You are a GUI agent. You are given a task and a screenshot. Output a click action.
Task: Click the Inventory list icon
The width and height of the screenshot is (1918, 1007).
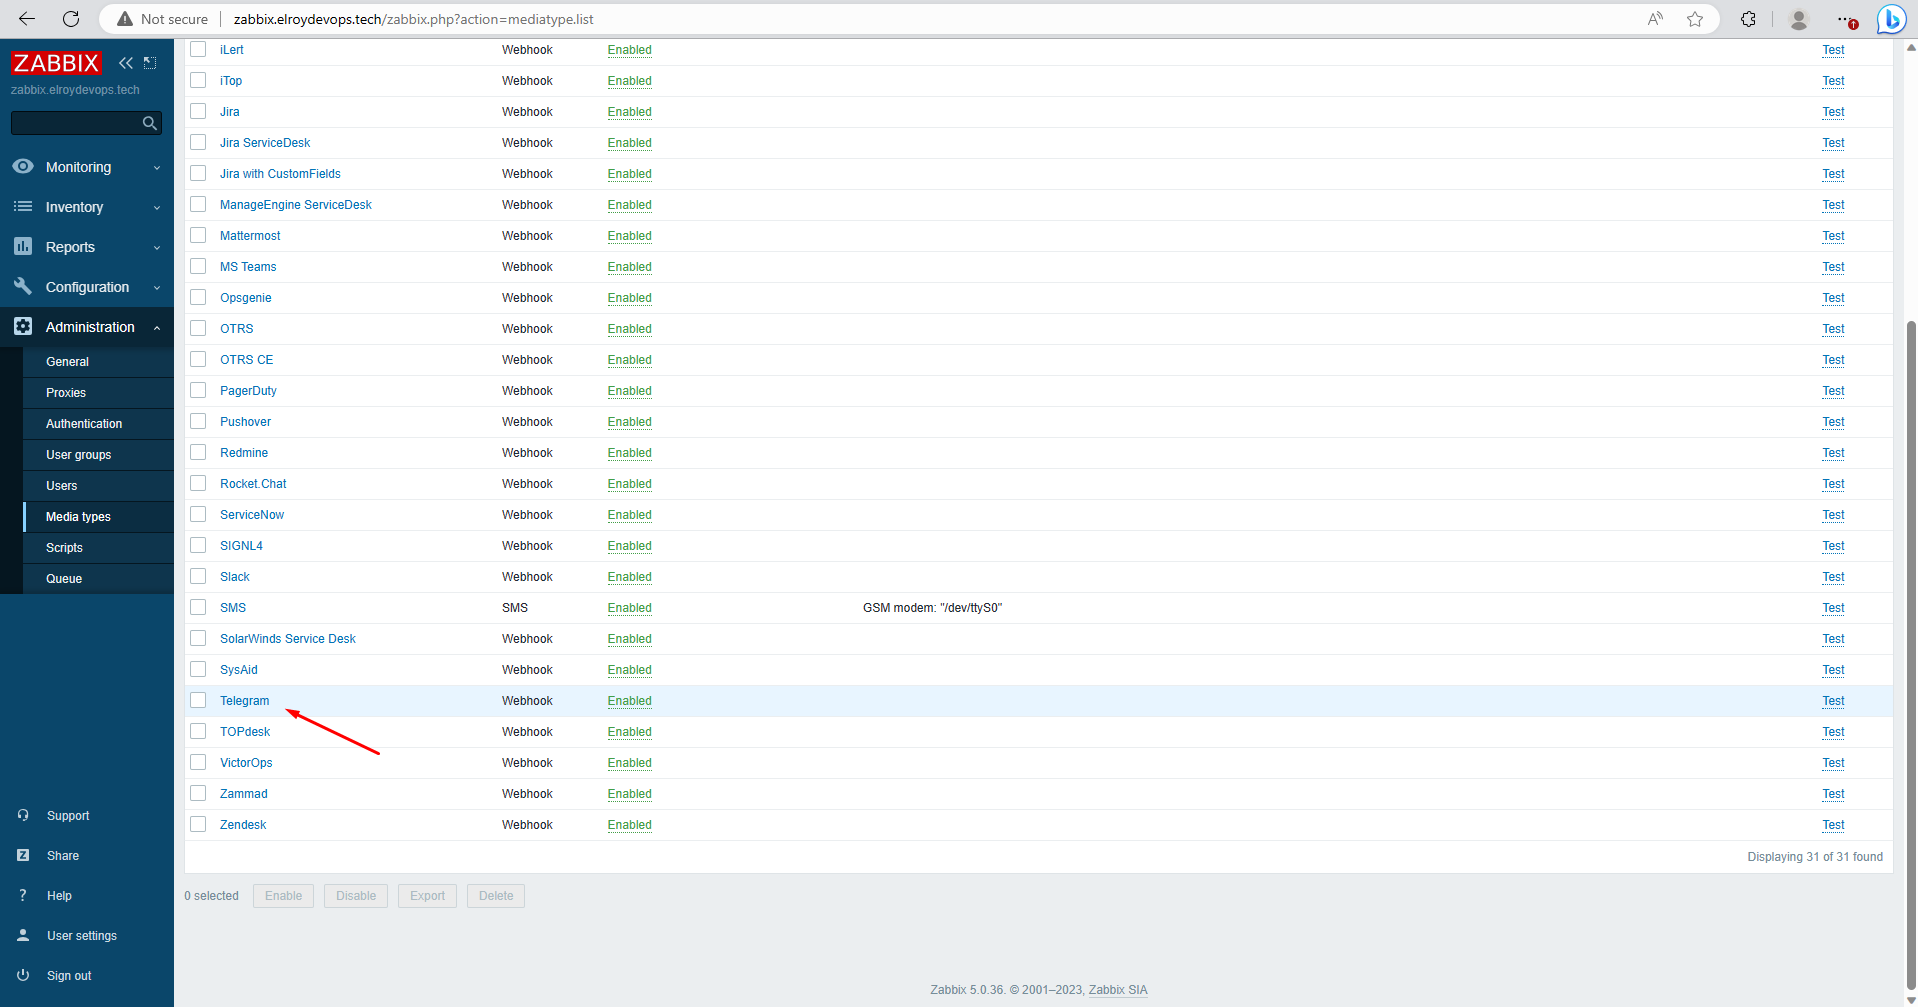click(23, 207)
